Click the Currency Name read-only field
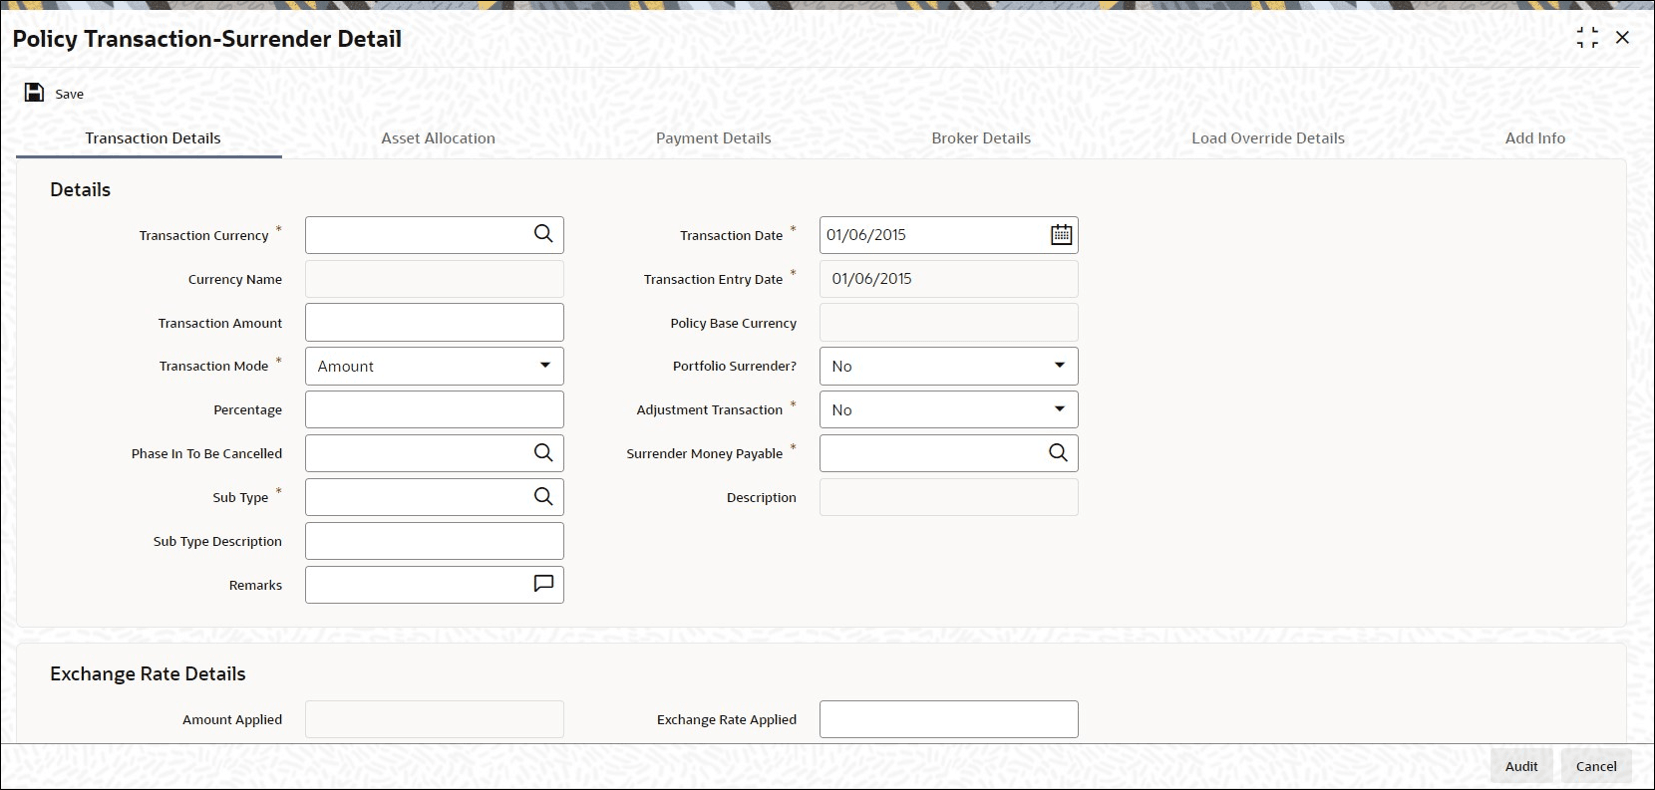The width and height of the screenshot is (1655, 790). click(x=434, y=279)
